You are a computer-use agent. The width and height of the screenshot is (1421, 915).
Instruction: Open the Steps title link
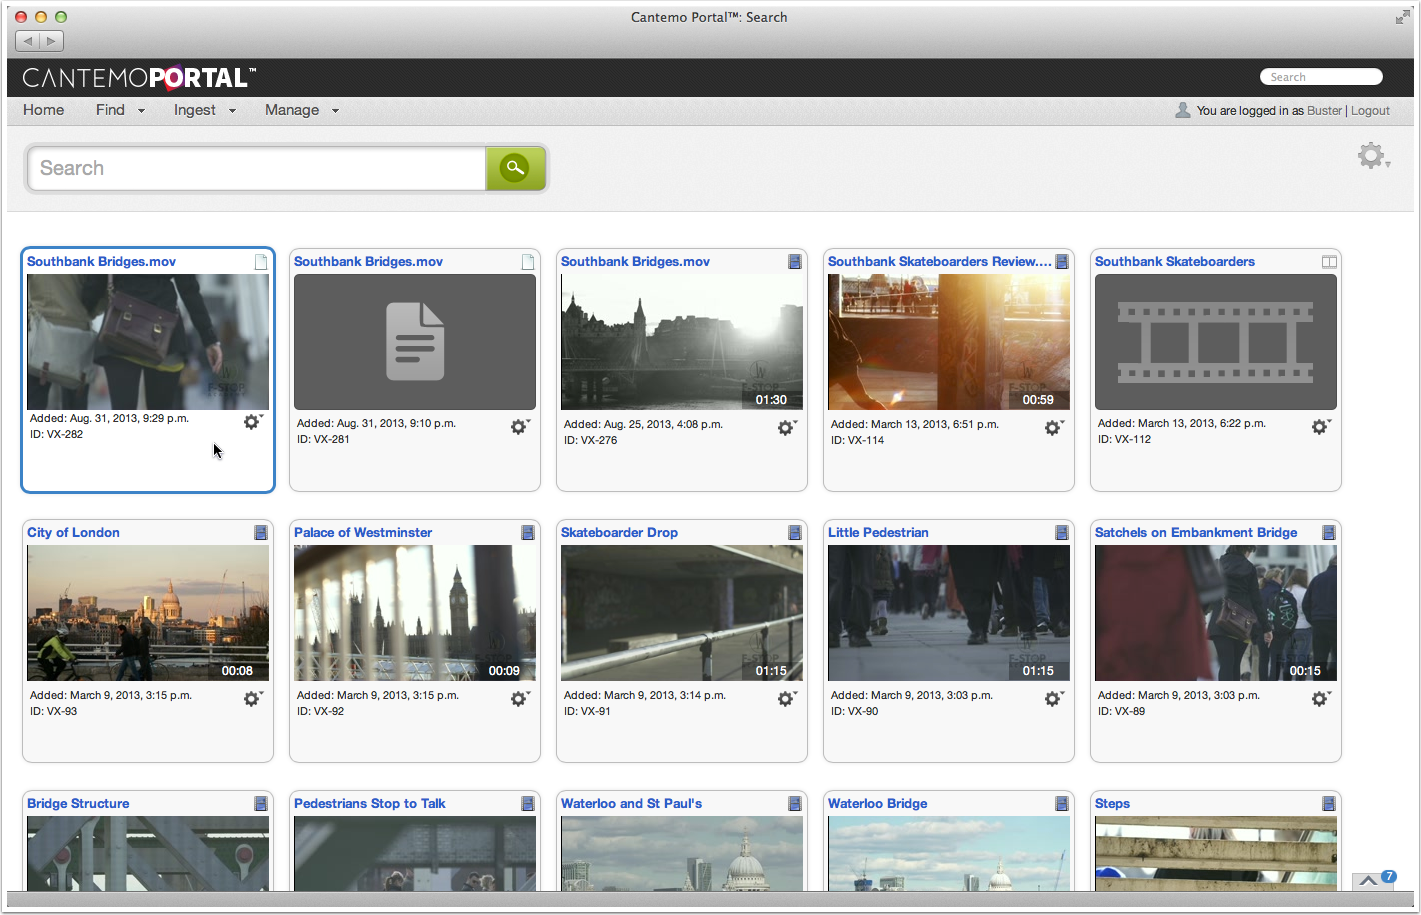[1112, 804]
